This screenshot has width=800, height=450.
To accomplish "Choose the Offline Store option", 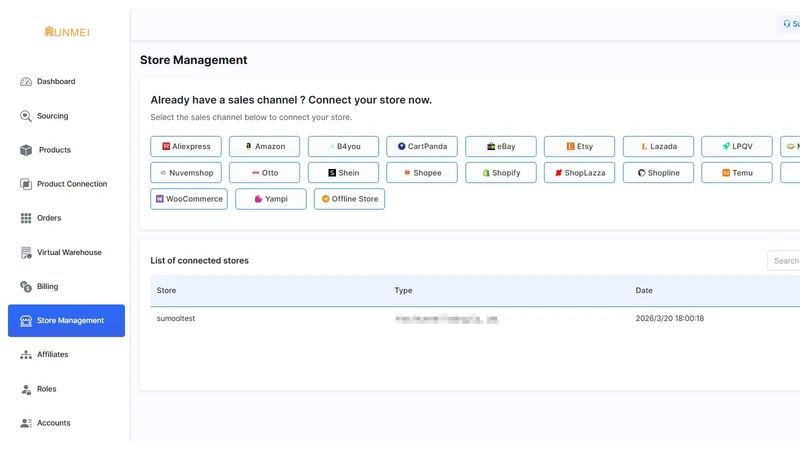I will 349,199.
